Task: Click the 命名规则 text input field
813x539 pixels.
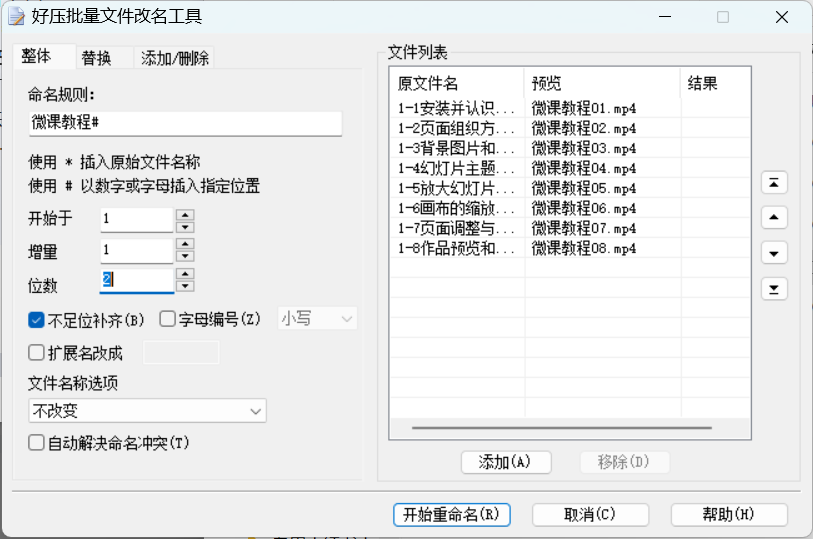Action: [185, 123]
